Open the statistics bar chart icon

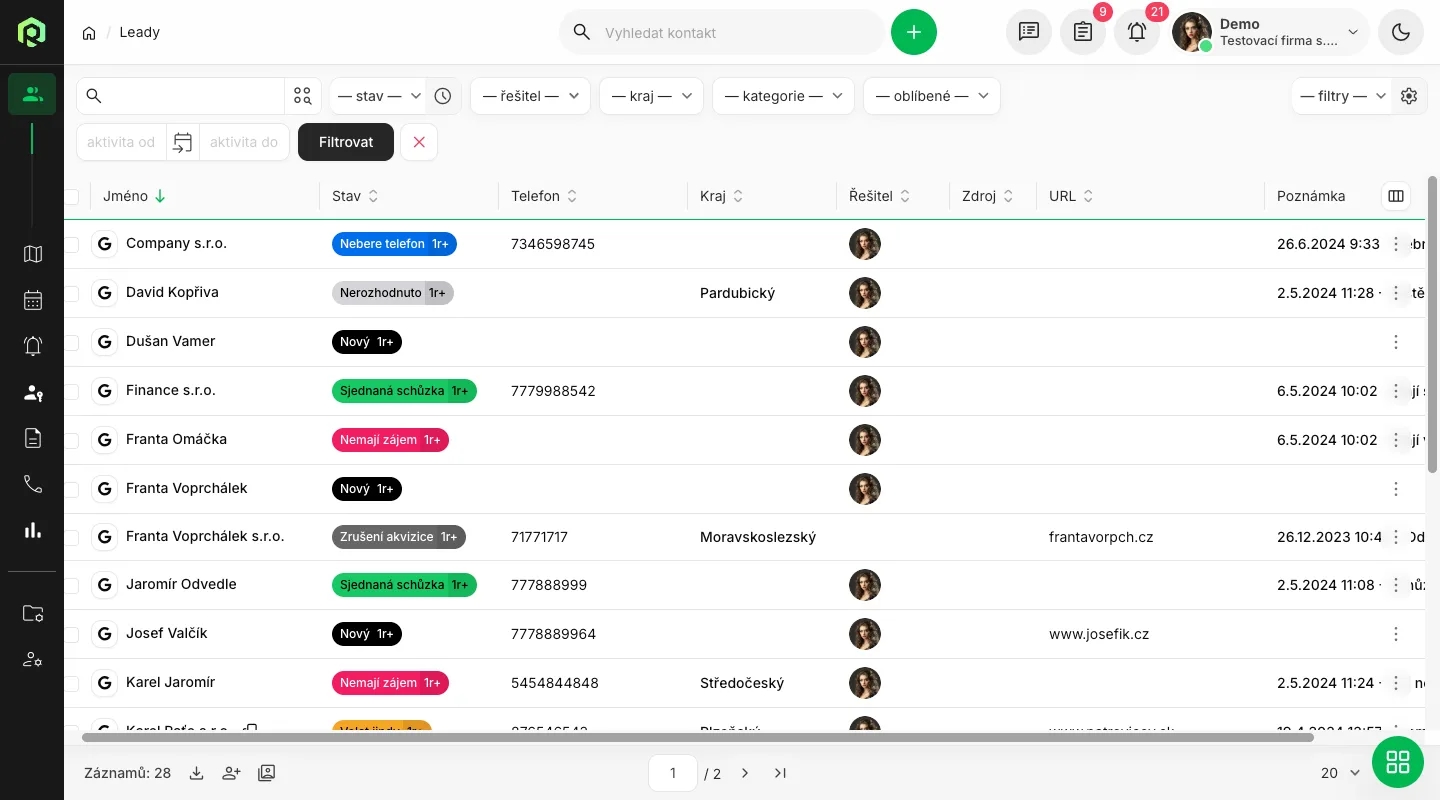(x=33, y=530)
